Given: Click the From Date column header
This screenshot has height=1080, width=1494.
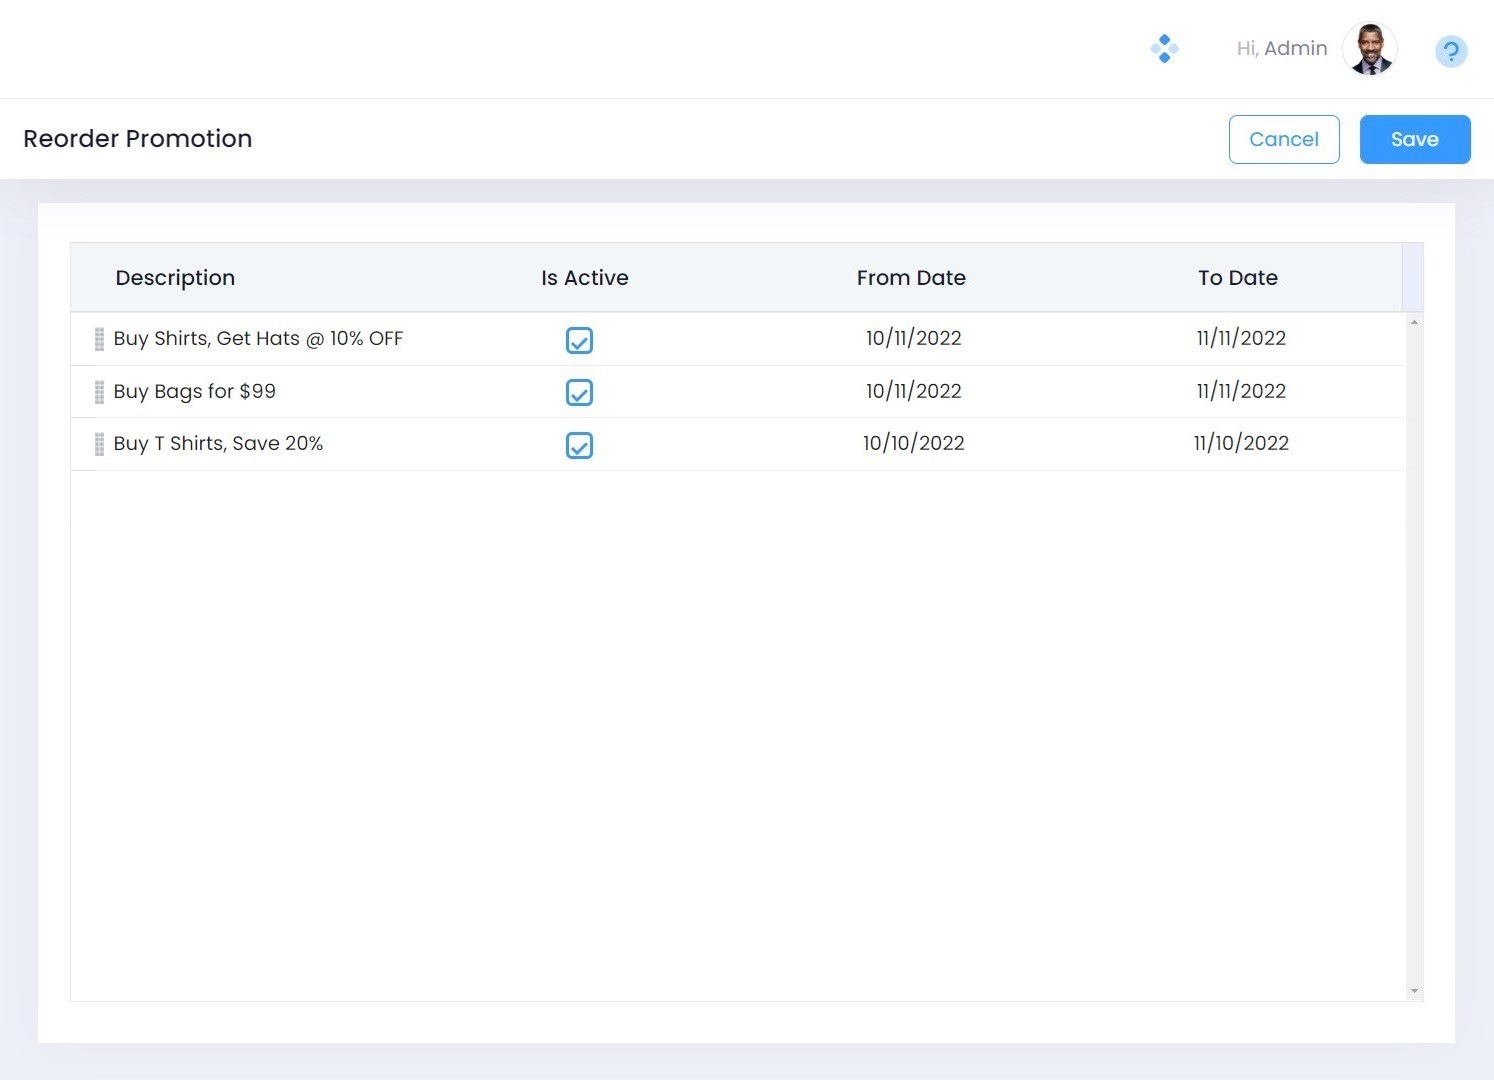Looking at the screenshot, I should click(x=910, y=278).
